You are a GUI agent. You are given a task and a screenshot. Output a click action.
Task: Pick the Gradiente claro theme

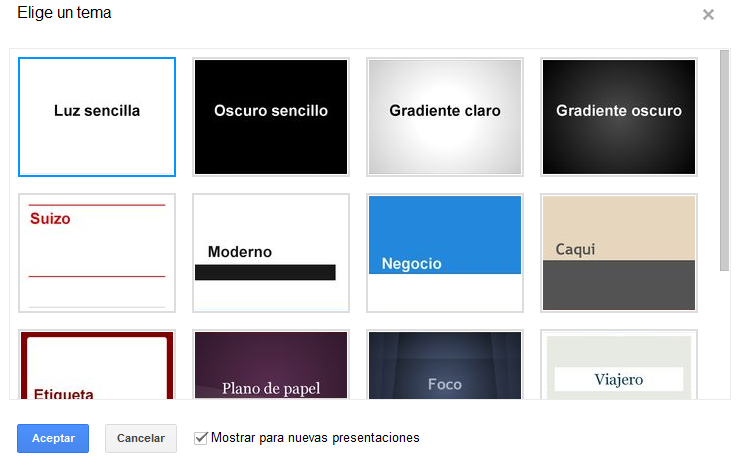[x=445, y=116]
